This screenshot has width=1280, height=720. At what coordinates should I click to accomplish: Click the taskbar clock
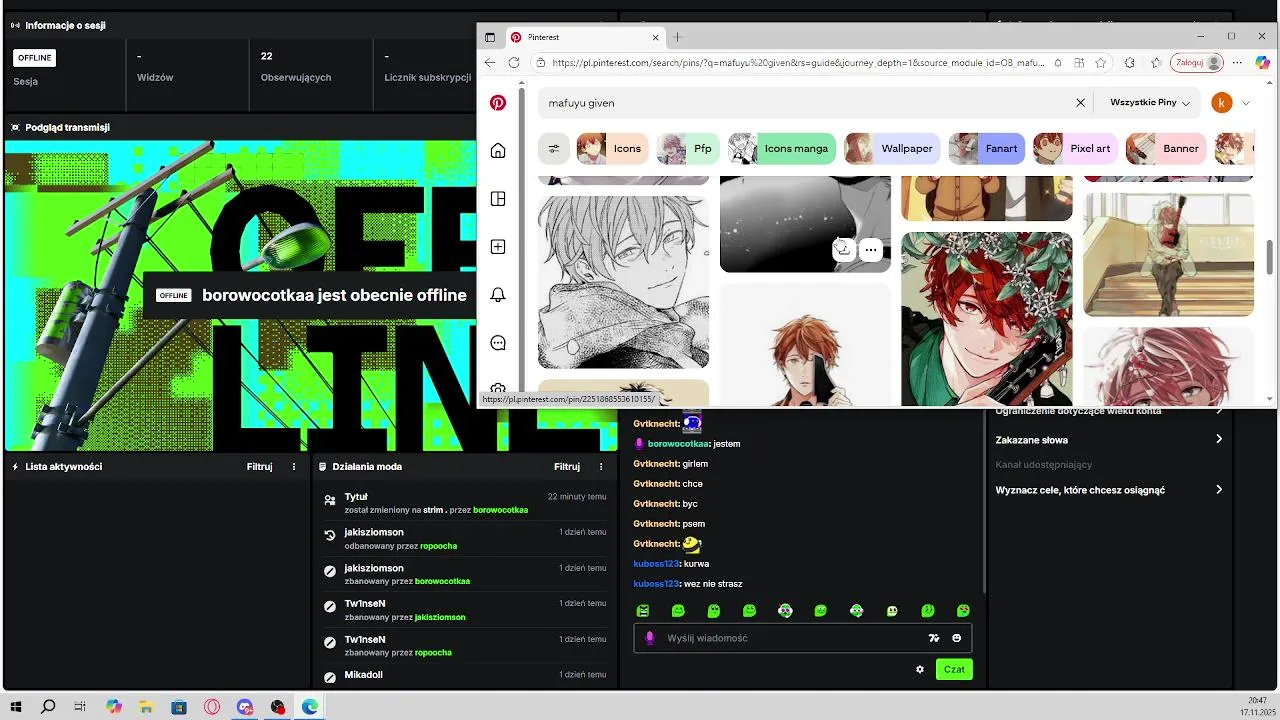(1257, 706)
